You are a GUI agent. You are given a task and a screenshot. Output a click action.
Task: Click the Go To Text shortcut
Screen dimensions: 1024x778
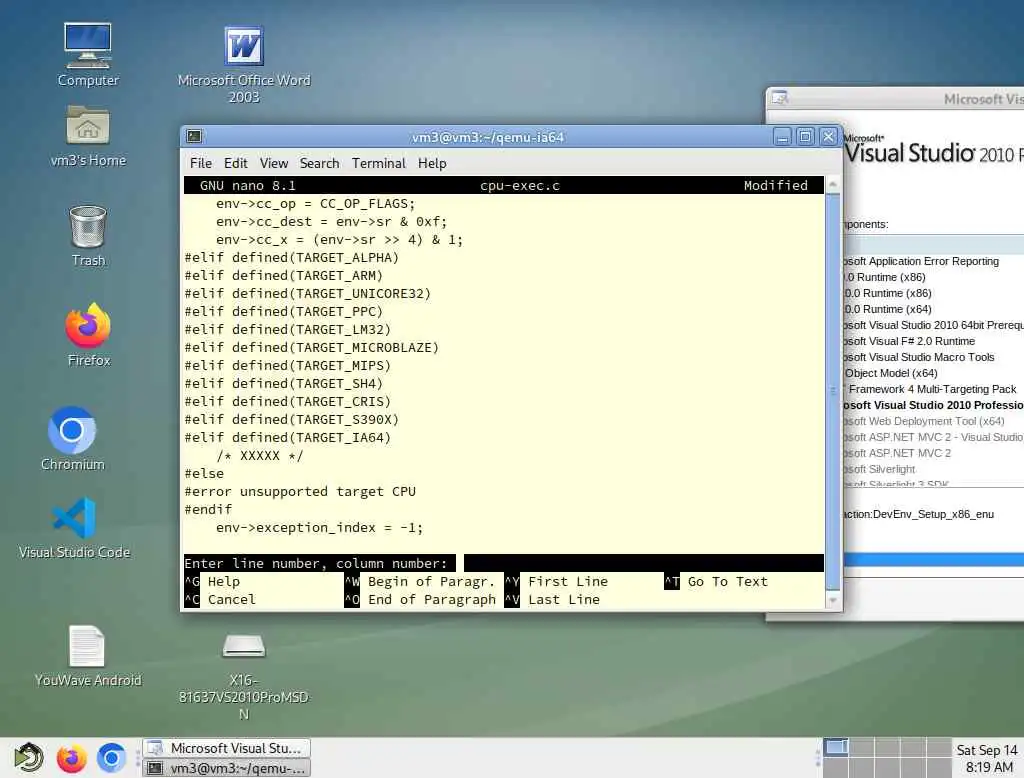click(x=716, y=581)
